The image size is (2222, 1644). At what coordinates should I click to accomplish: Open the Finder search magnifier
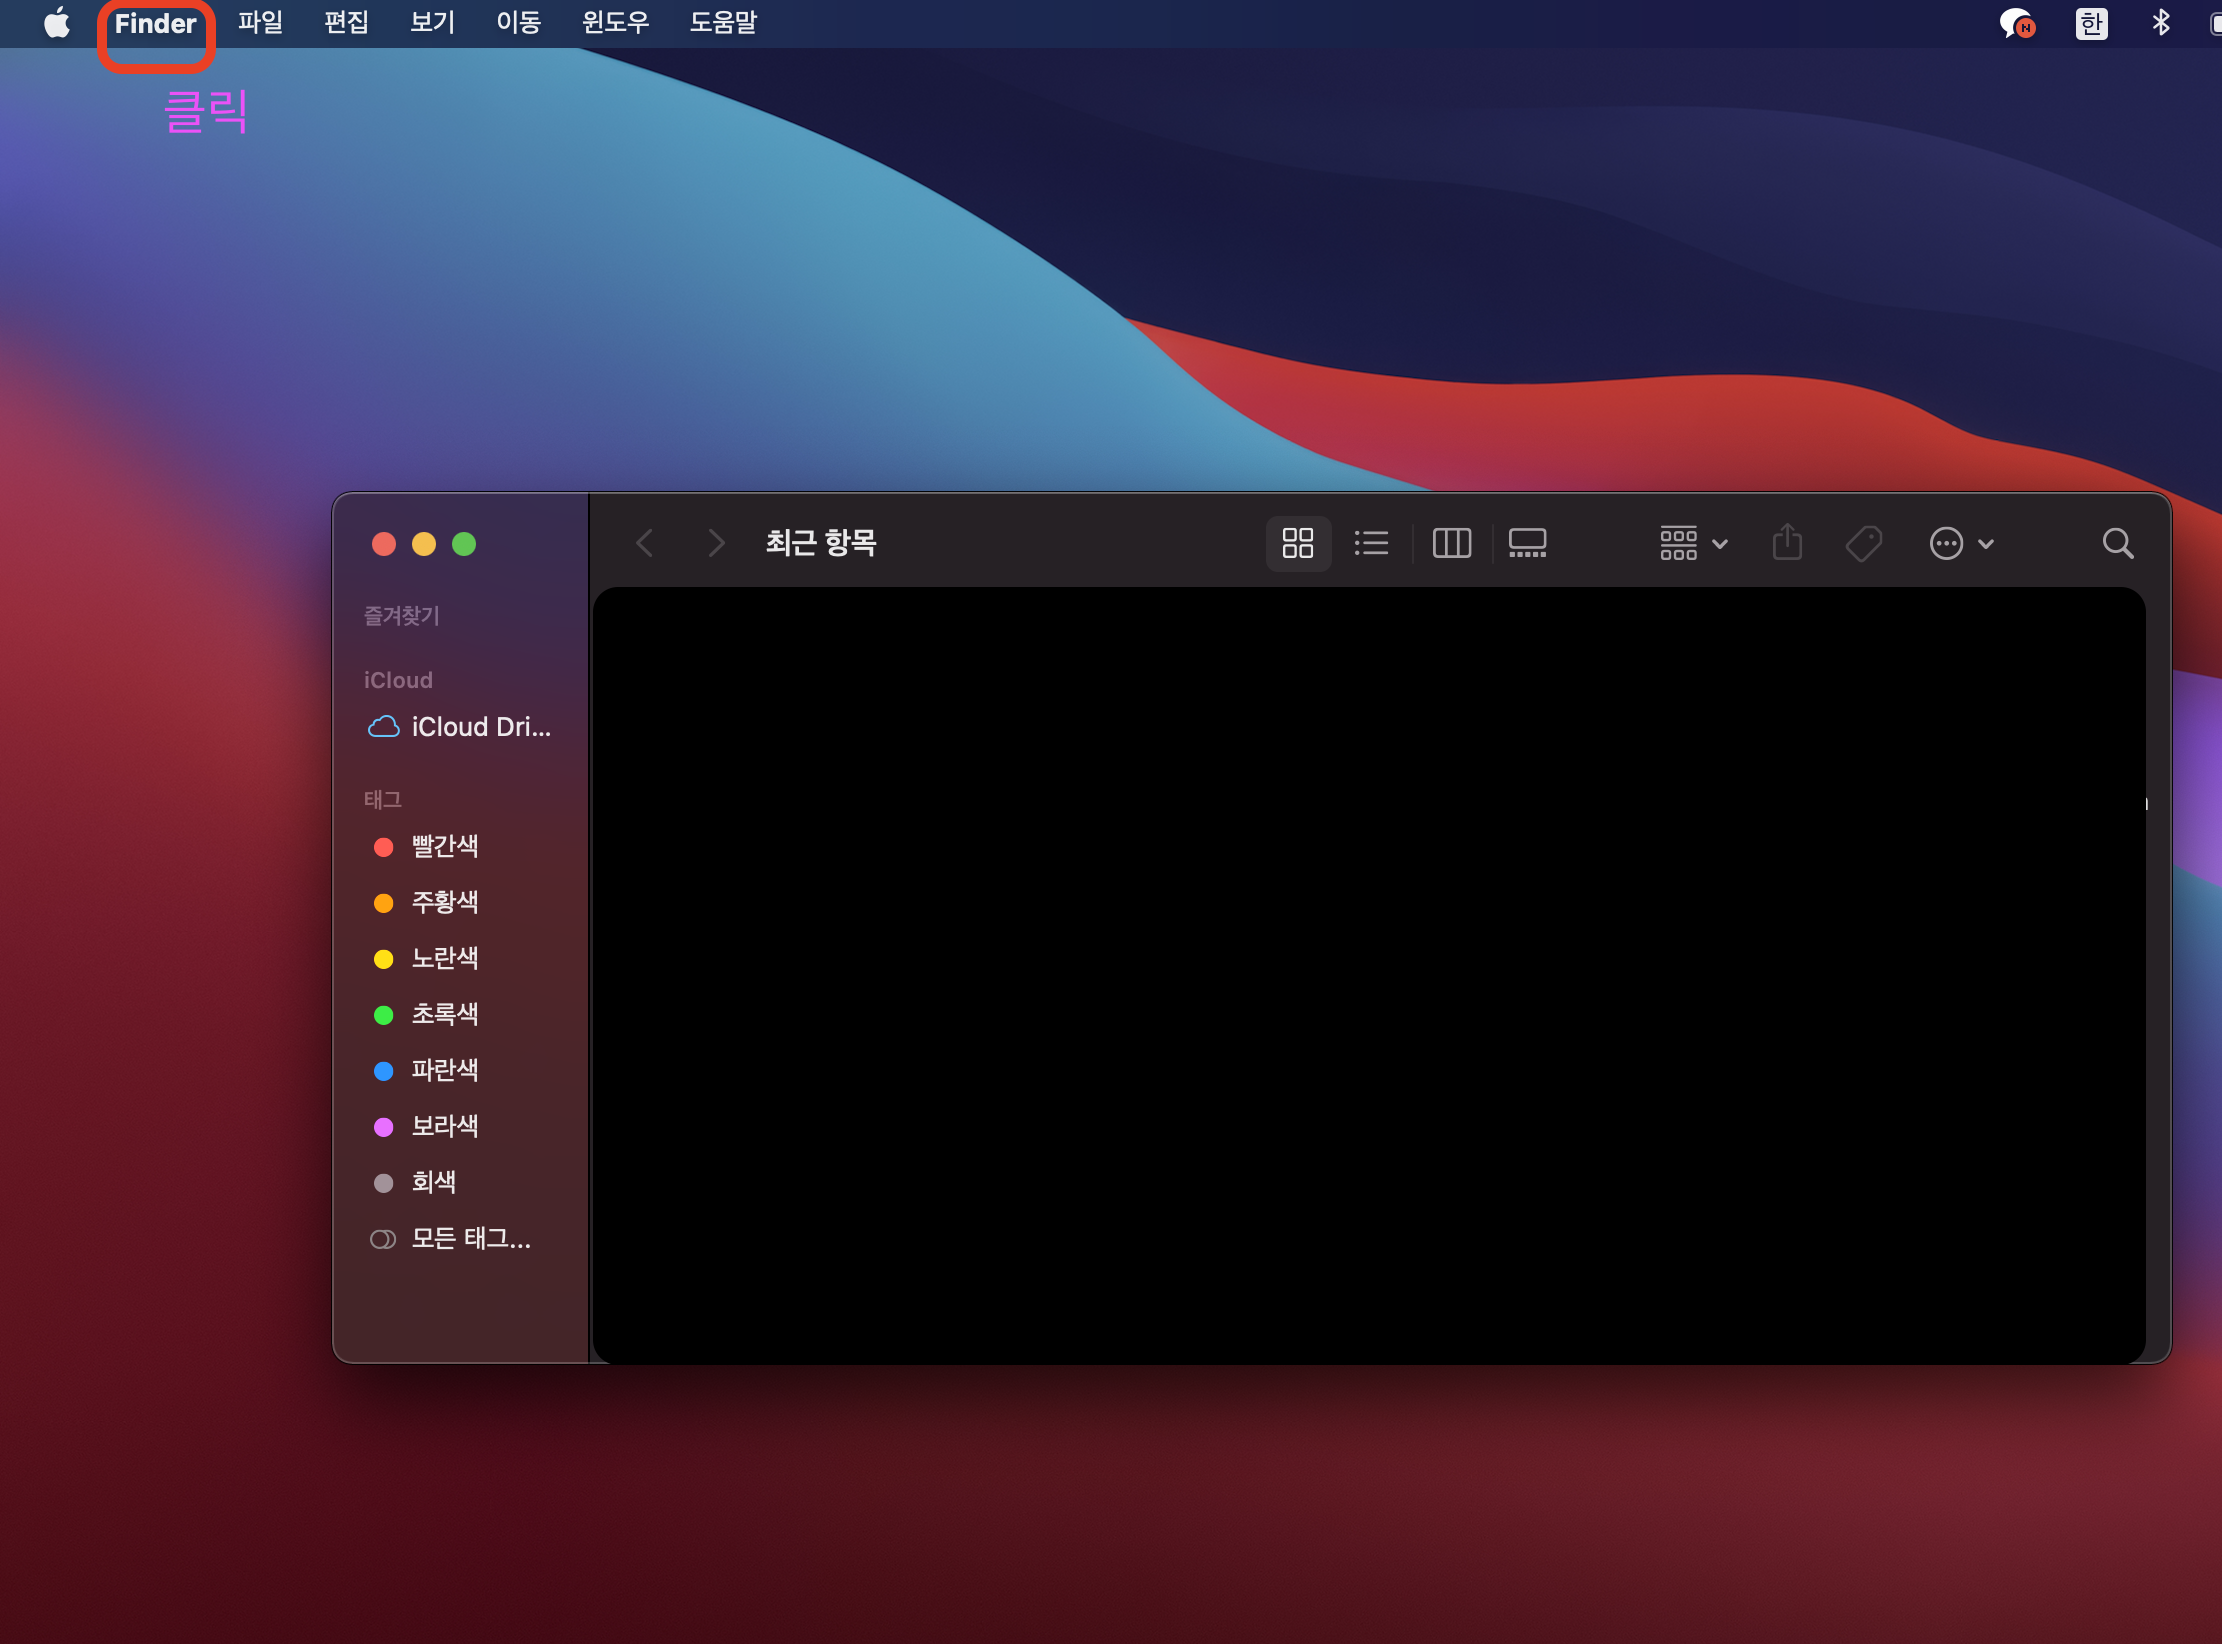(2117, 543)
